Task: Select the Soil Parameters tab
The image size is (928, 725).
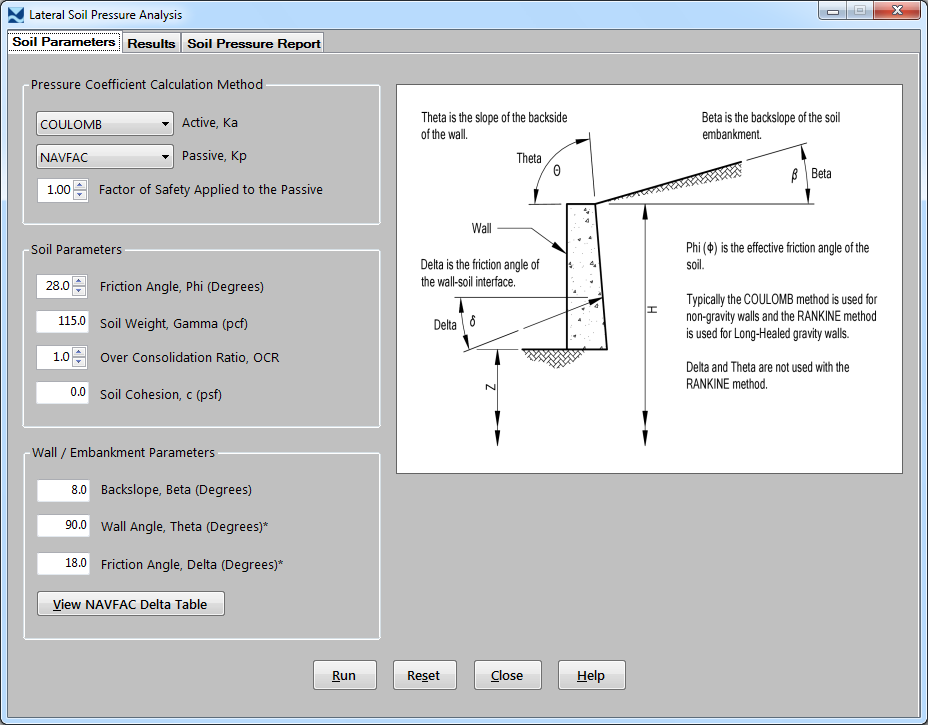Action: pos(64,43)
